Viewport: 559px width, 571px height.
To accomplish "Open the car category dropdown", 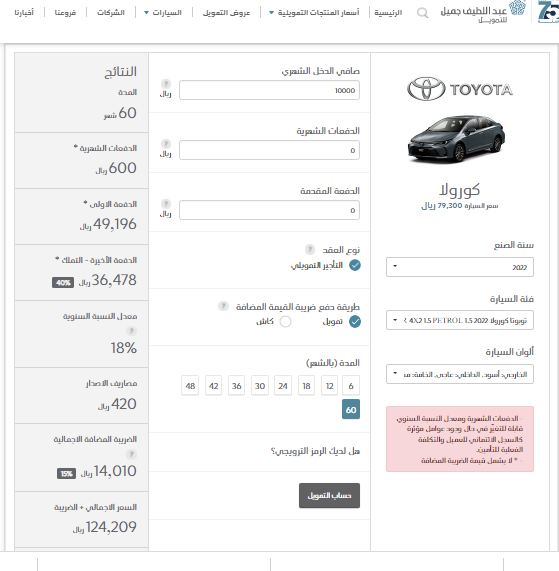I will (460, 320).
